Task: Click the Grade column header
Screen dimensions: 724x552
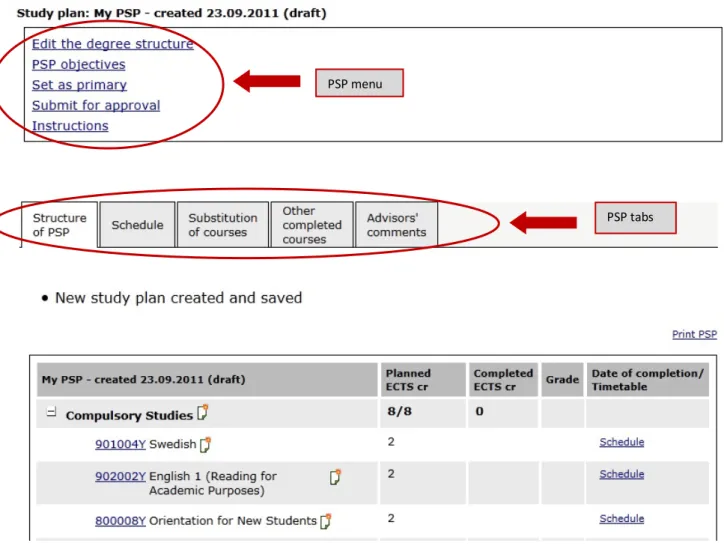Action: tap(562, 380)
